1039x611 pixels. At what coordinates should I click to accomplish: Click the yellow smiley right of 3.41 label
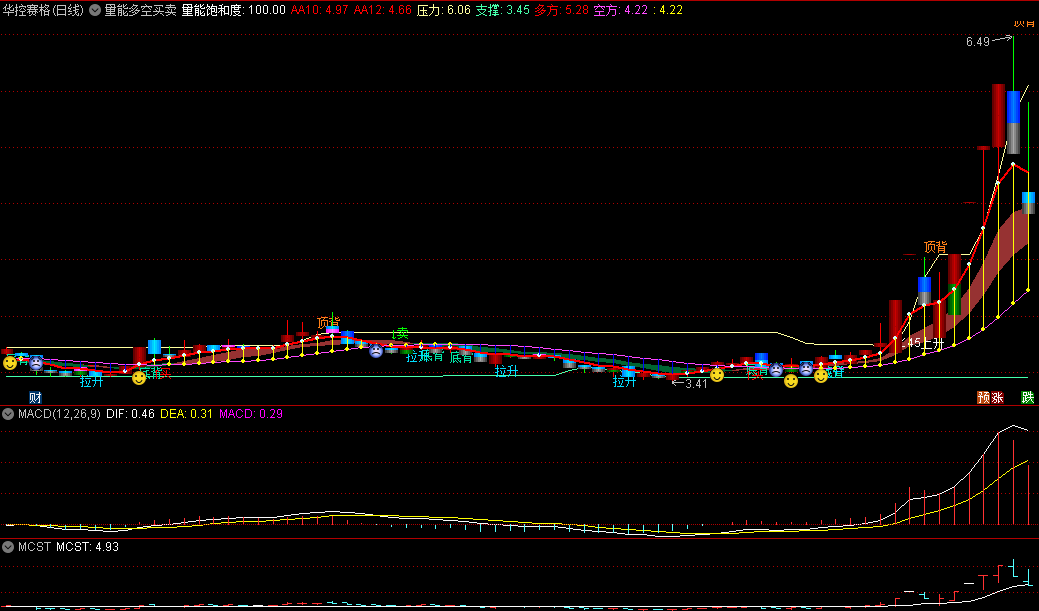[717, 375]
